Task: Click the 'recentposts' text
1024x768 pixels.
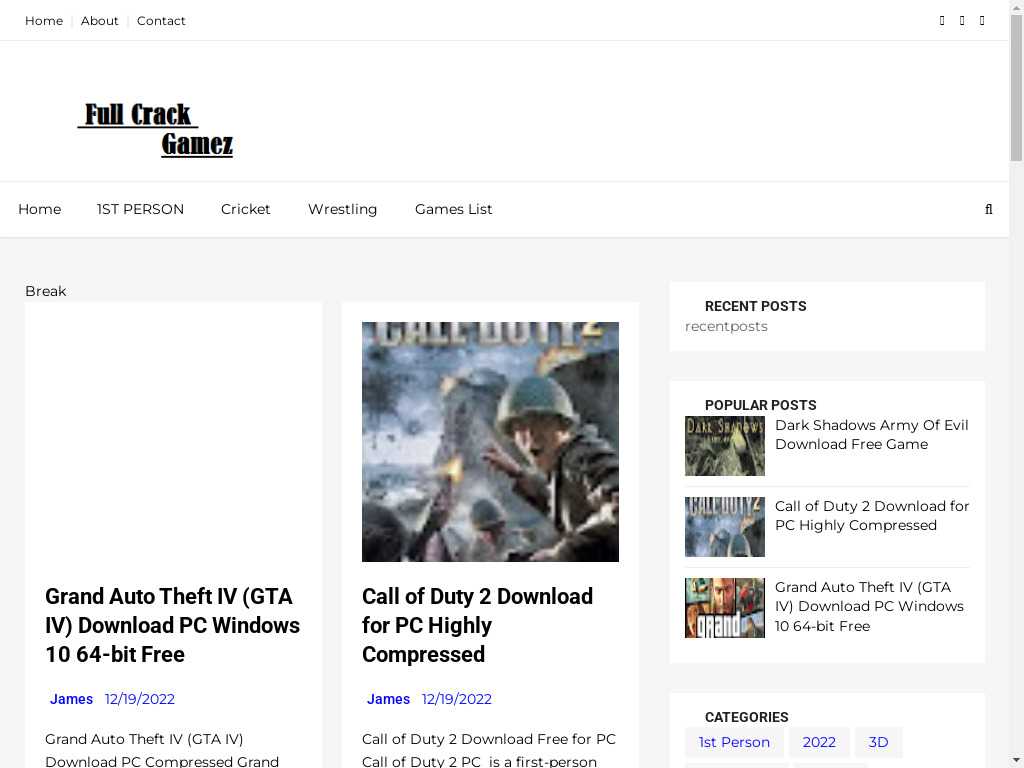Action: 726,327
